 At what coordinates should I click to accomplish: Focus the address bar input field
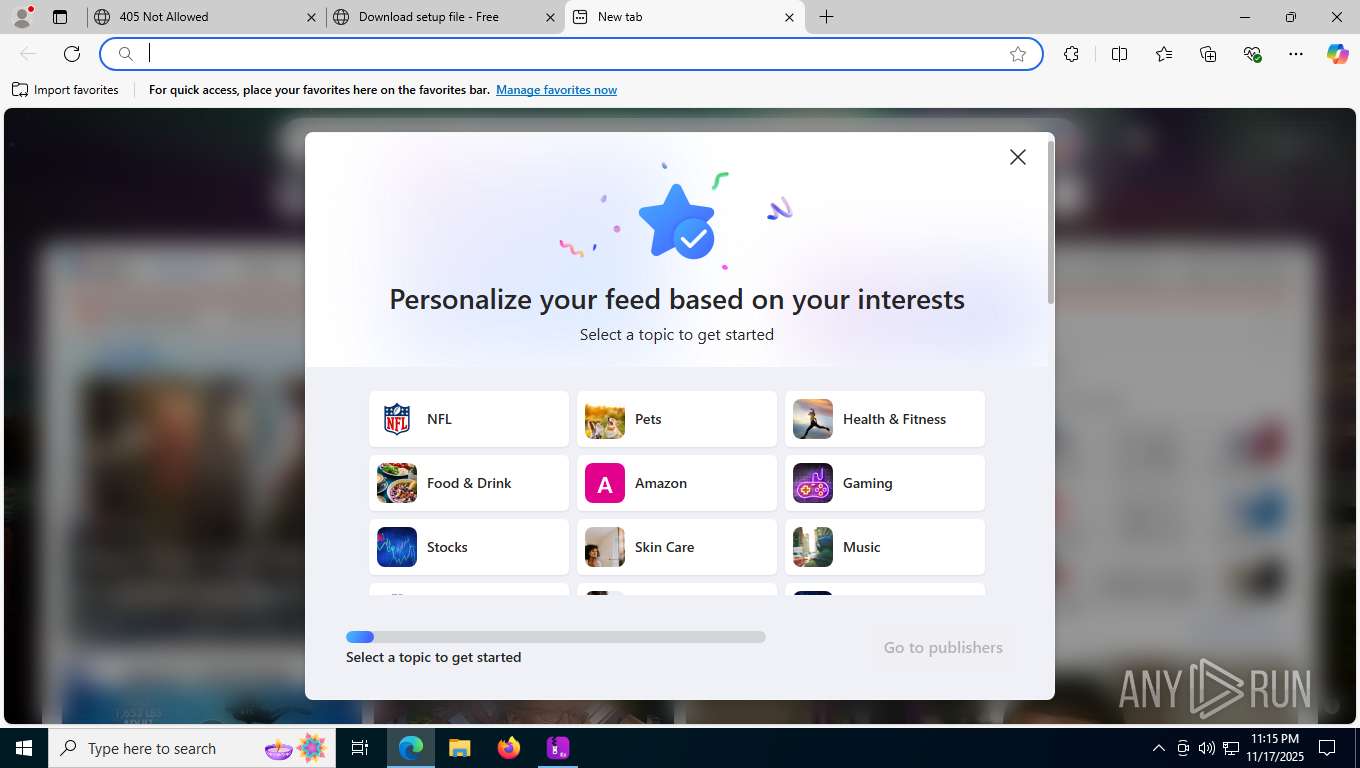570,54
